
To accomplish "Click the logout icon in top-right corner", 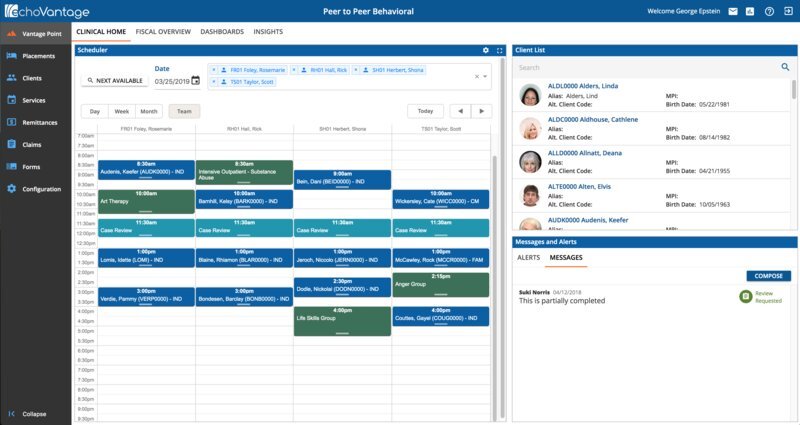I will tap(786, 11).
